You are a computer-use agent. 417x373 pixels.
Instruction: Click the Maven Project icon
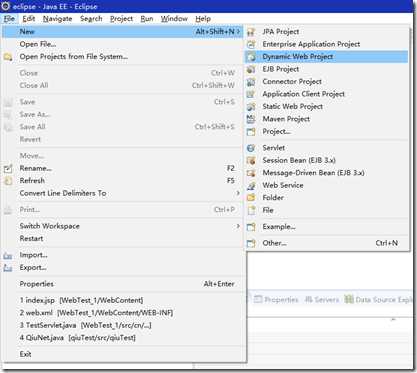251,119
